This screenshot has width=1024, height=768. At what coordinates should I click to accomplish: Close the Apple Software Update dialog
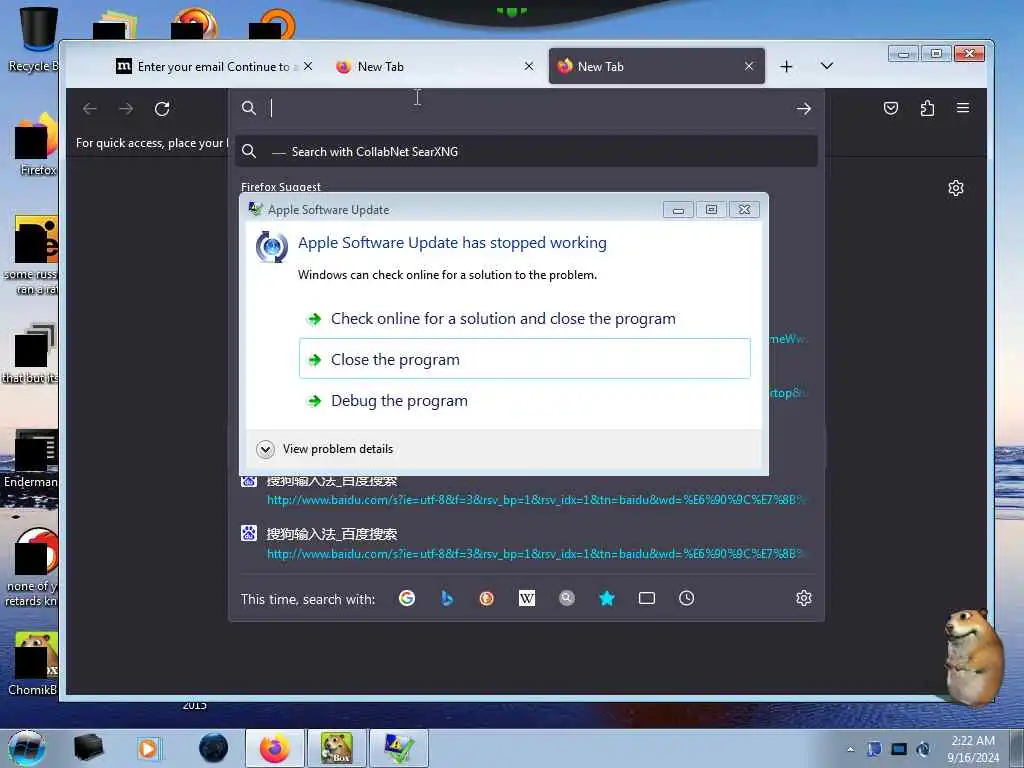coord(744,210)
